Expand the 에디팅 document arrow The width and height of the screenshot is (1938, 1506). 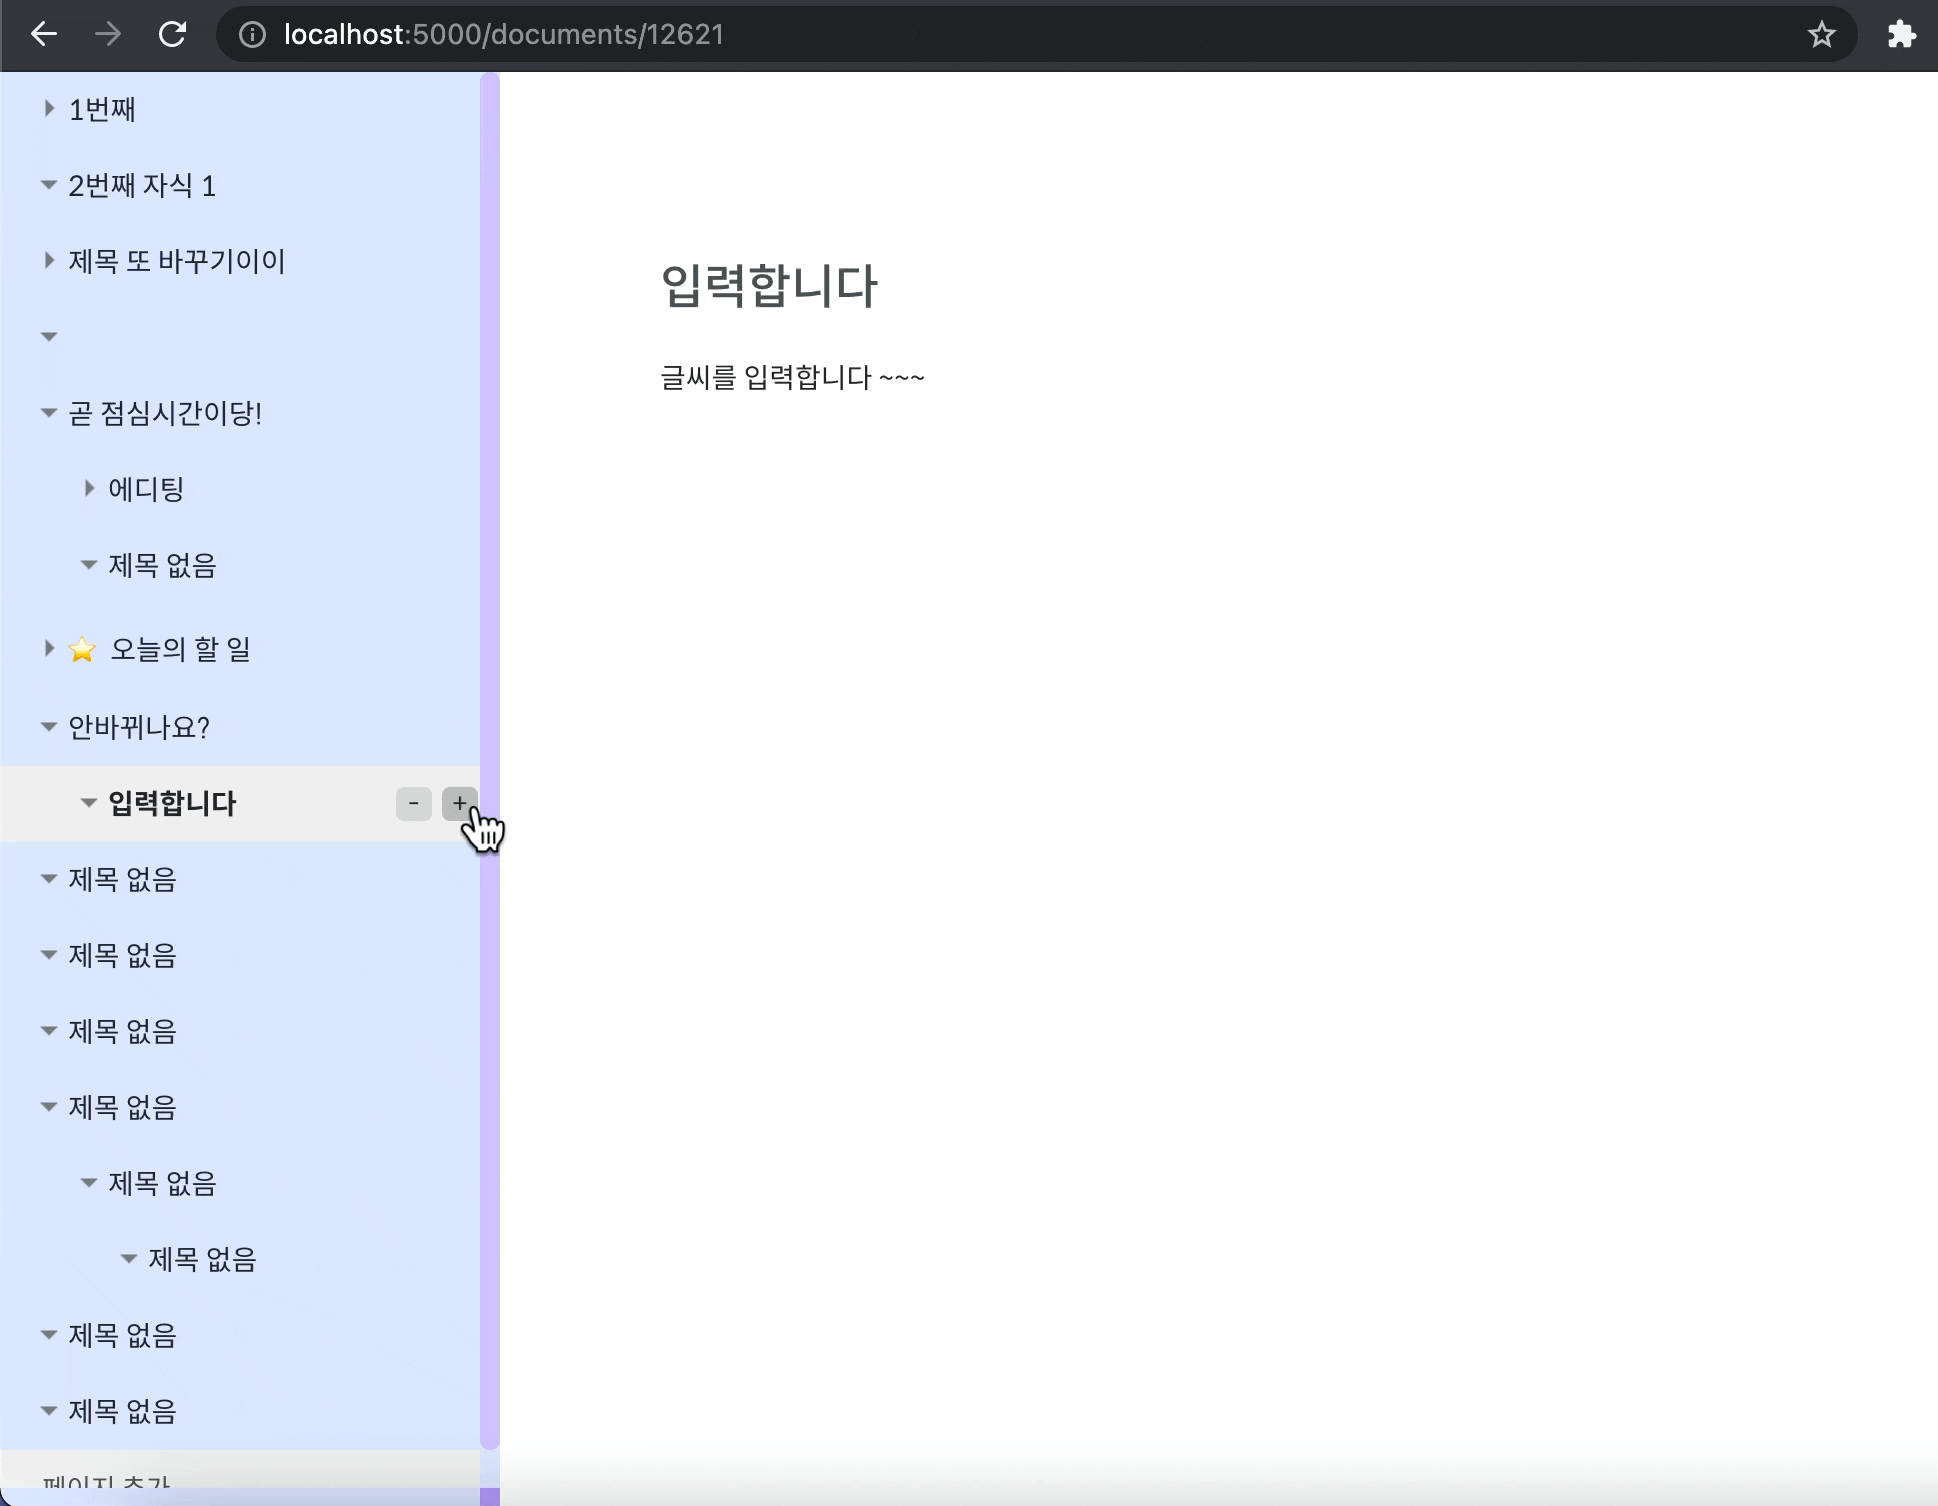[89, 489]
